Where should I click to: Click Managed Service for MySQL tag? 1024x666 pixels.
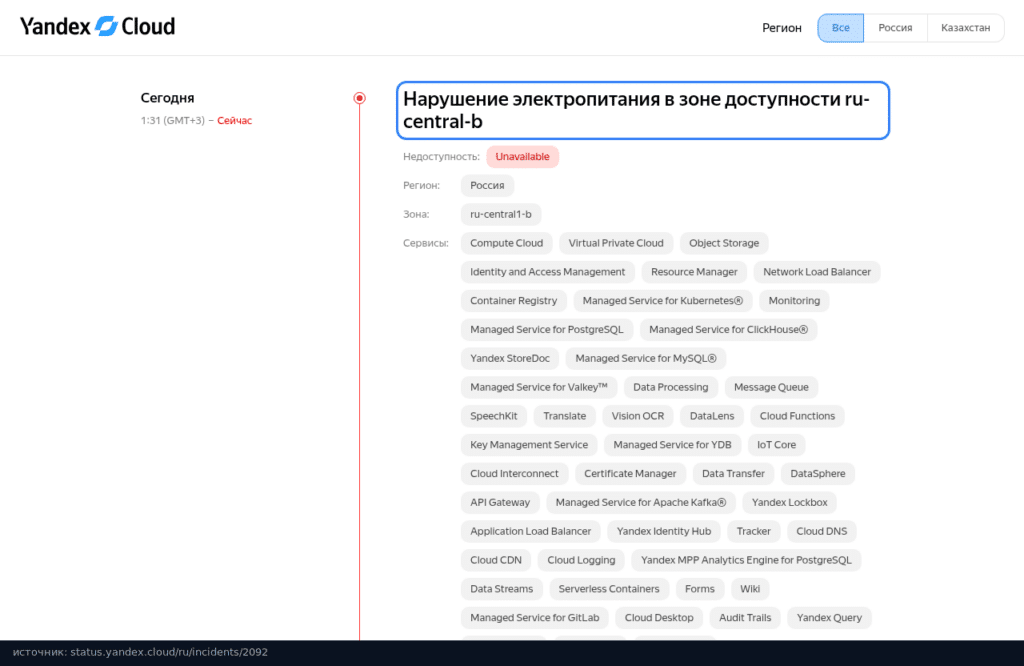coord(646,358)
